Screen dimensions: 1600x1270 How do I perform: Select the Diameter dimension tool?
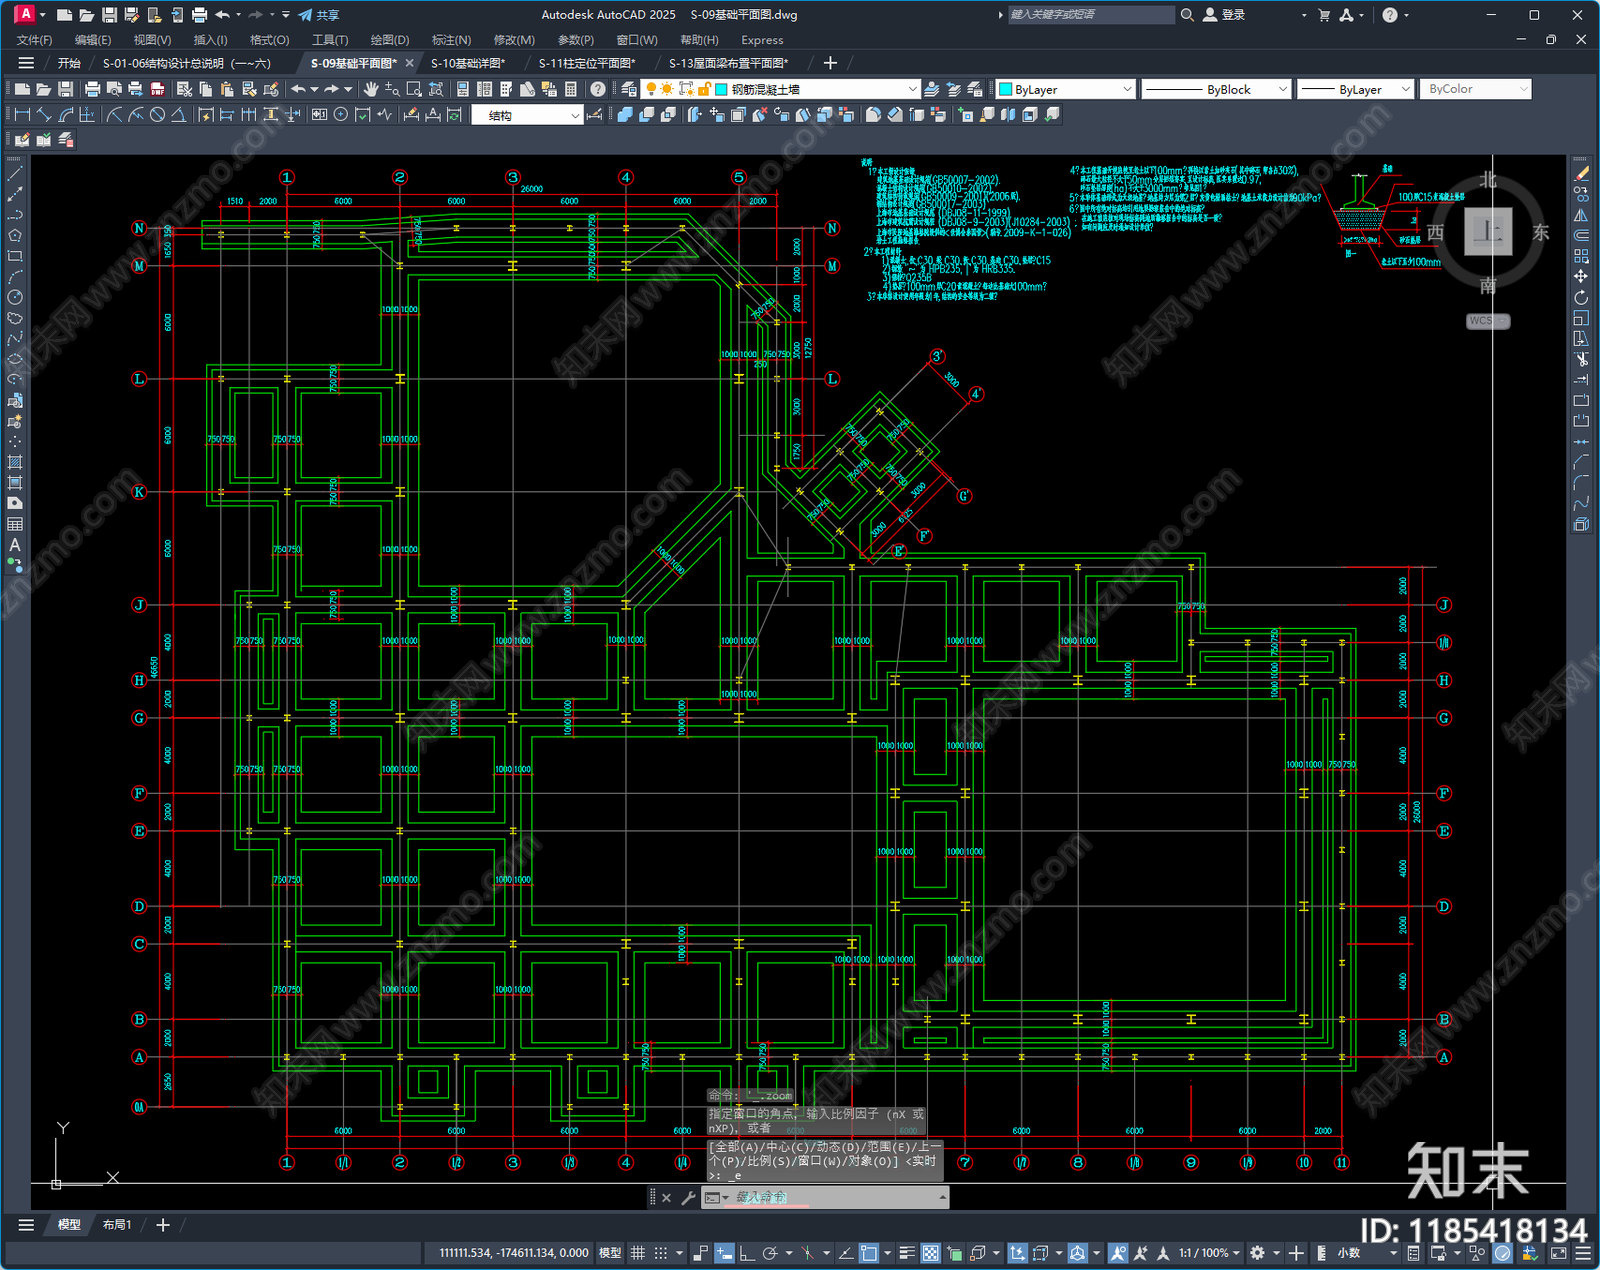coord(157,115)
